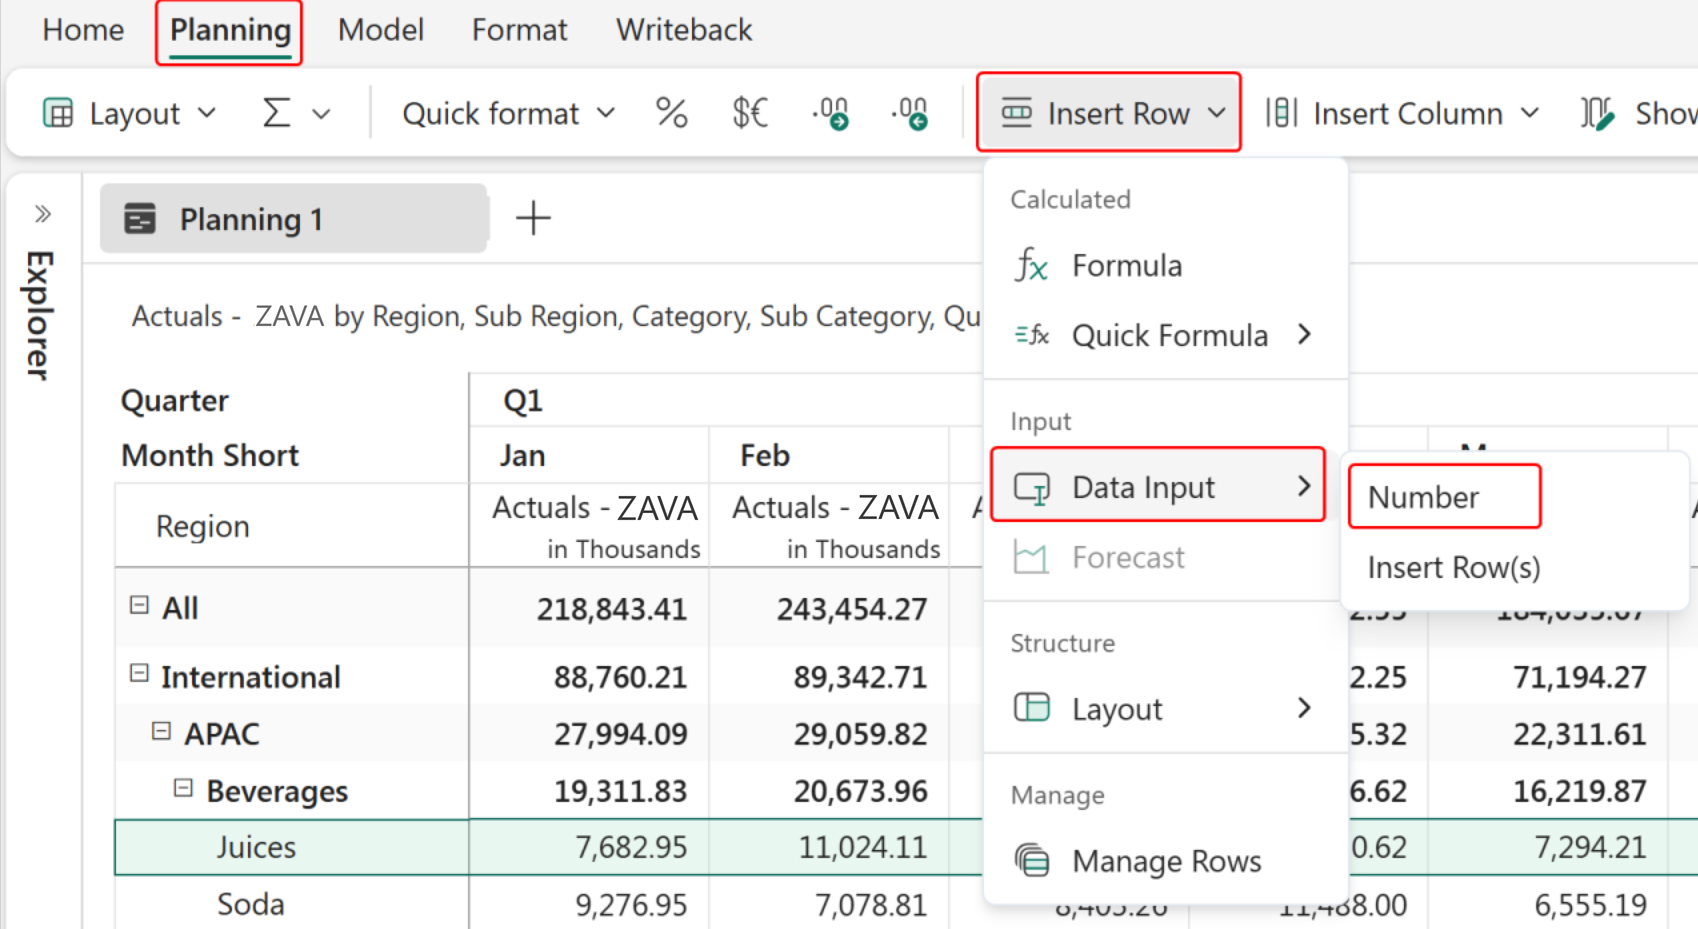Click the sigma totals icon

(x=276, y=113)
